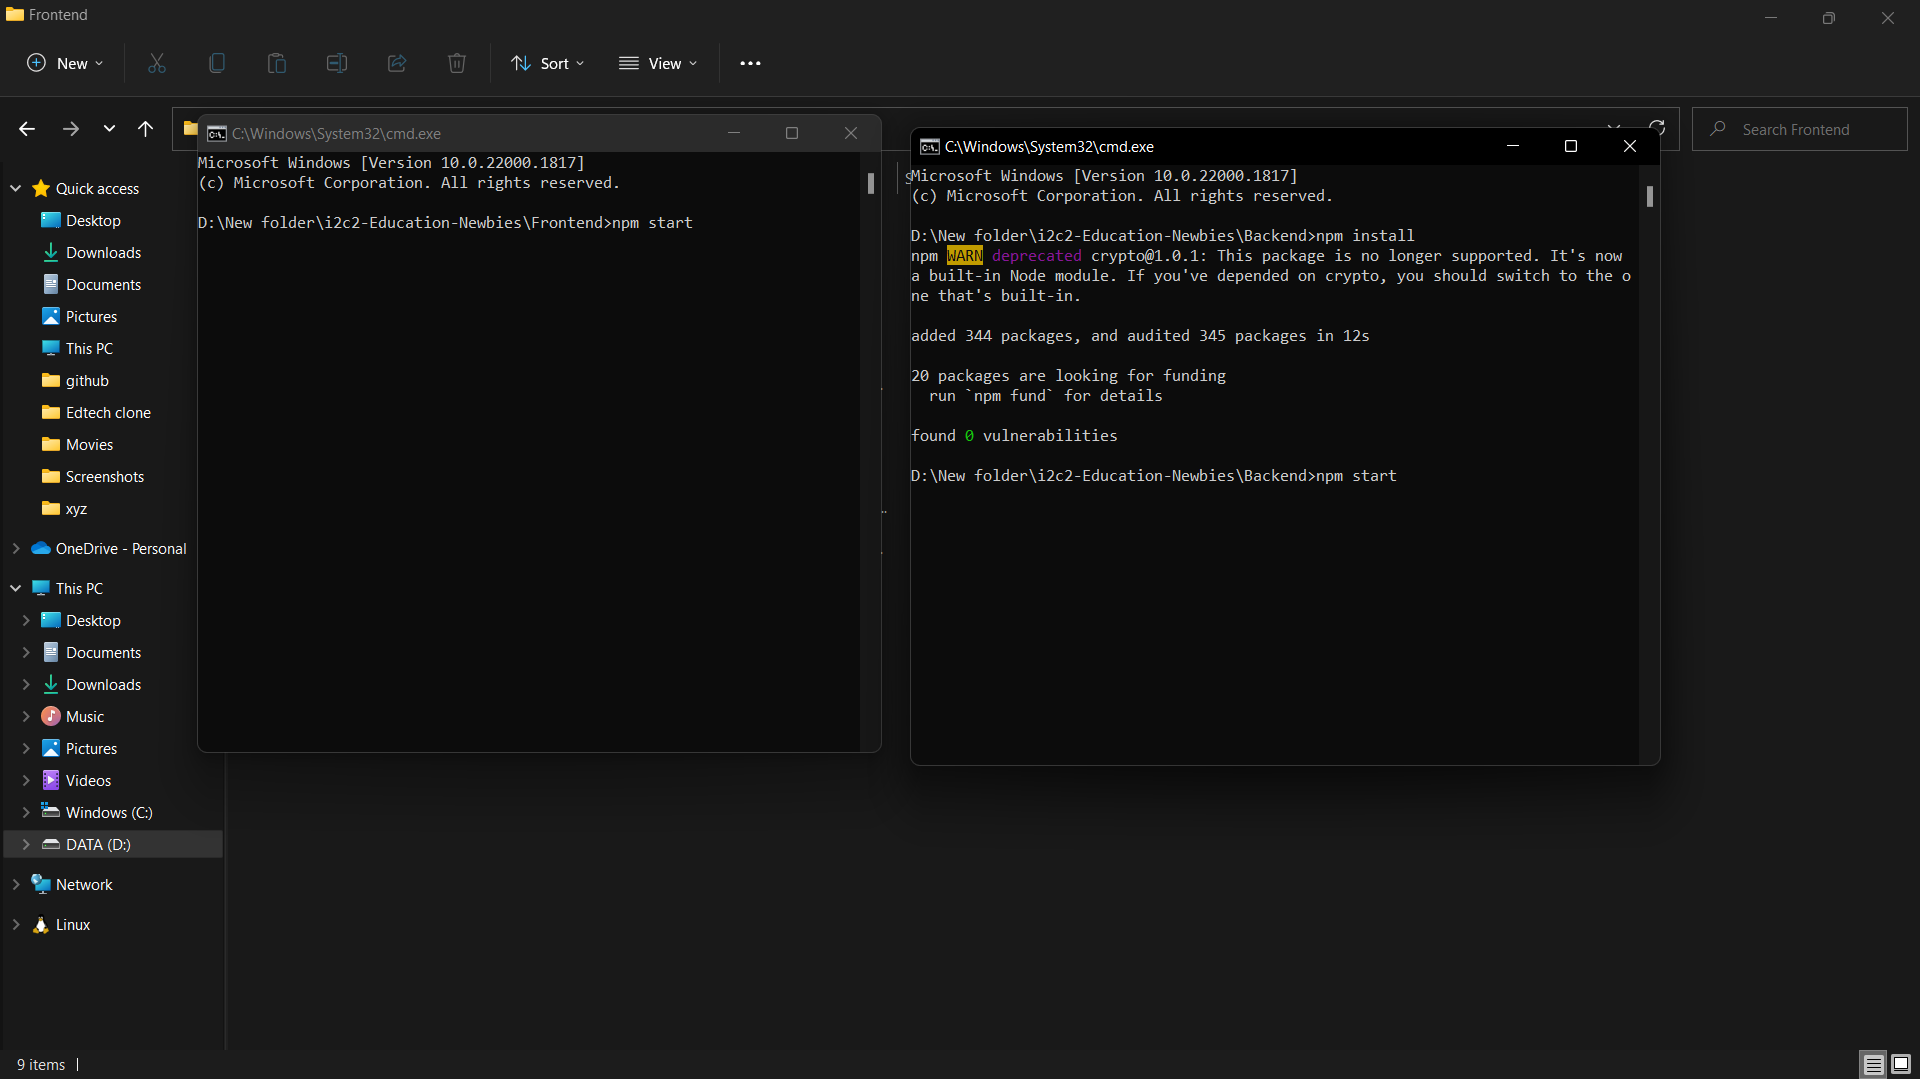This screenshot has width=1920, height=1080.
Task: Collapse the Quick access section
Action: (x=16, y=188)
